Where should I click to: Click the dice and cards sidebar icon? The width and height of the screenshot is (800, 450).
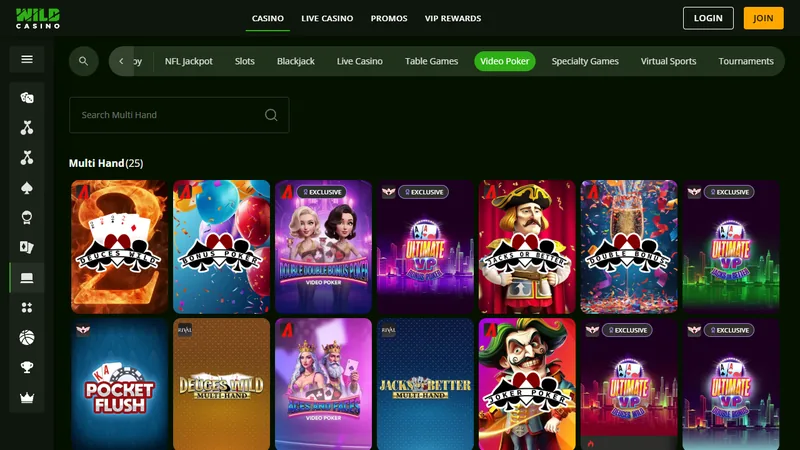pos(27,97)
